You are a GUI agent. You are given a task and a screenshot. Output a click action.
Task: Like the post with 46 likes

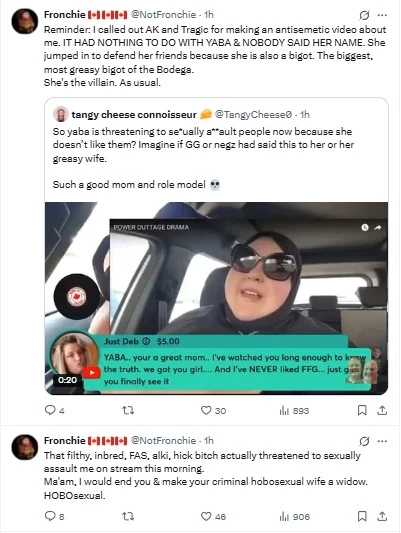(x=213, y=516)
